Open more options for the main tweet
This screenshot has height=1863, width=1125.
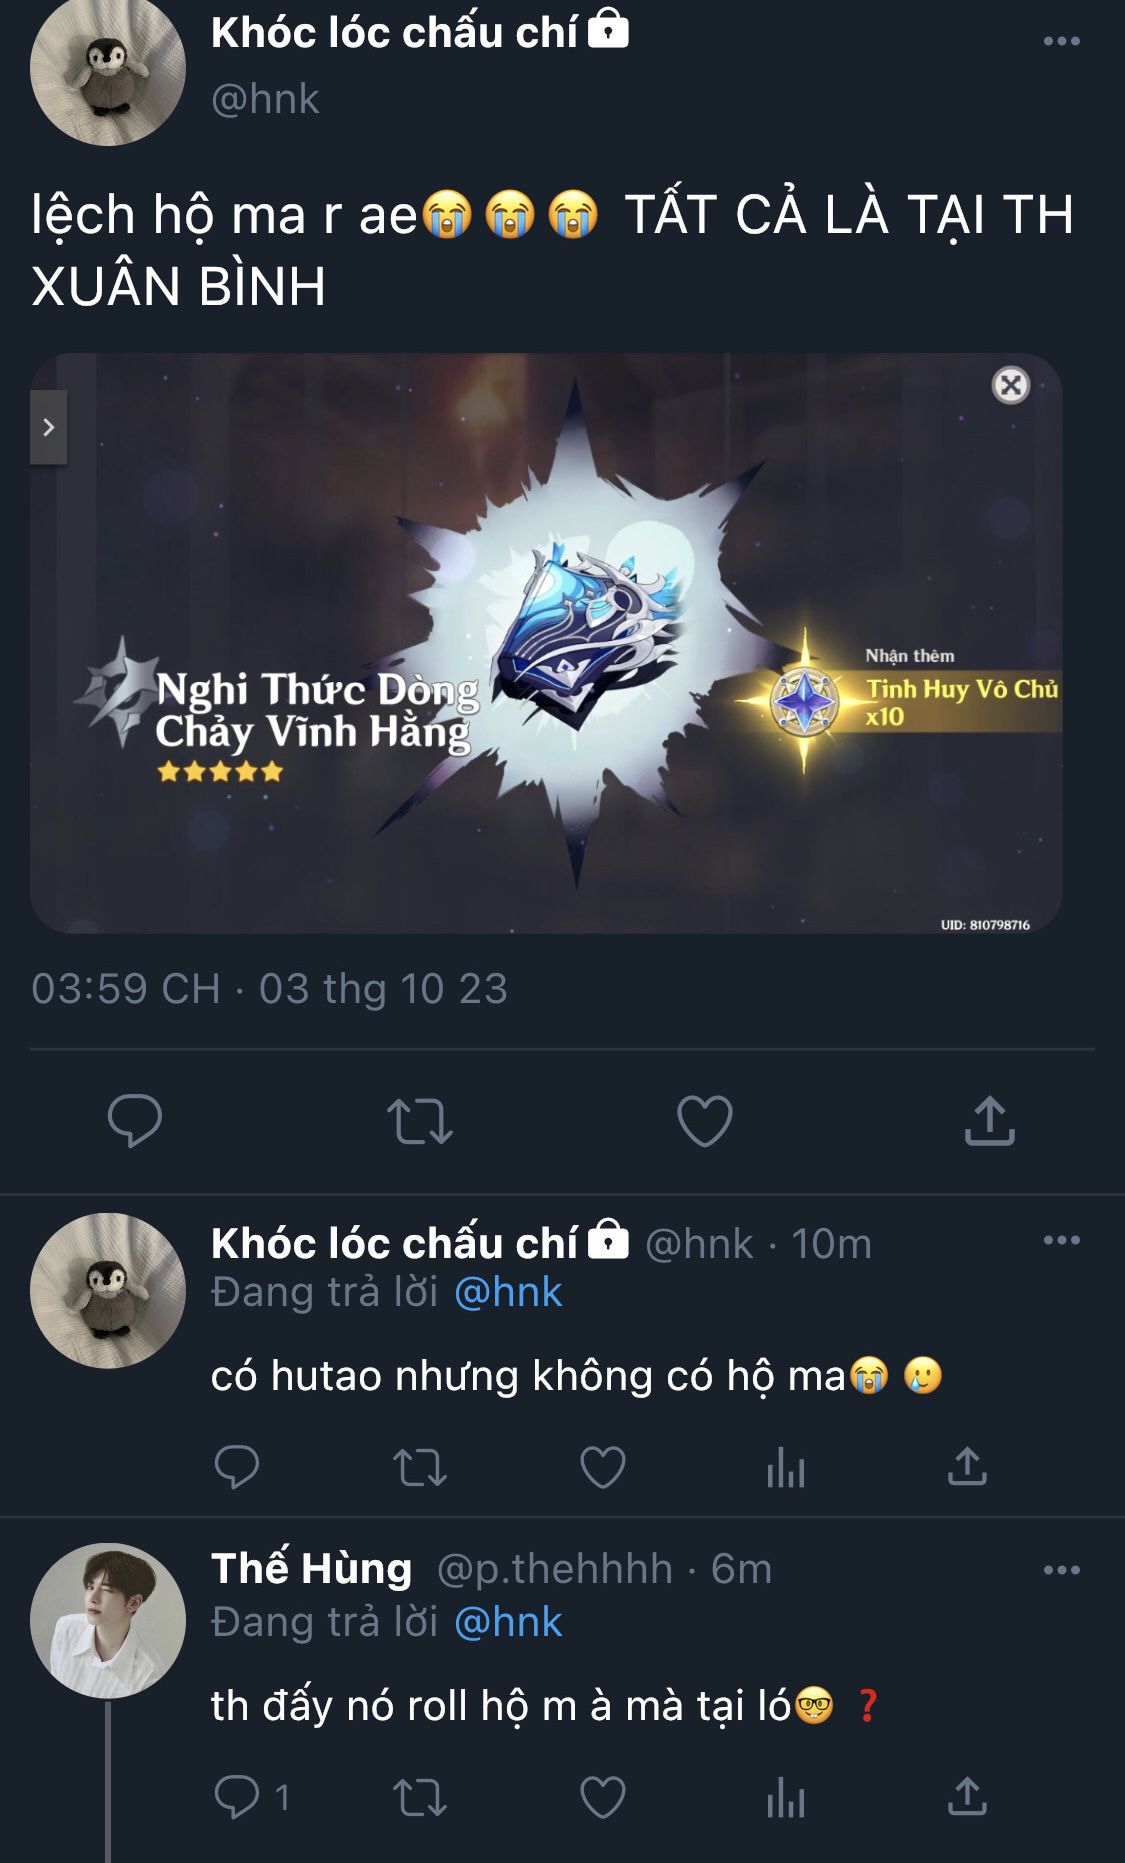[1061, 41]
